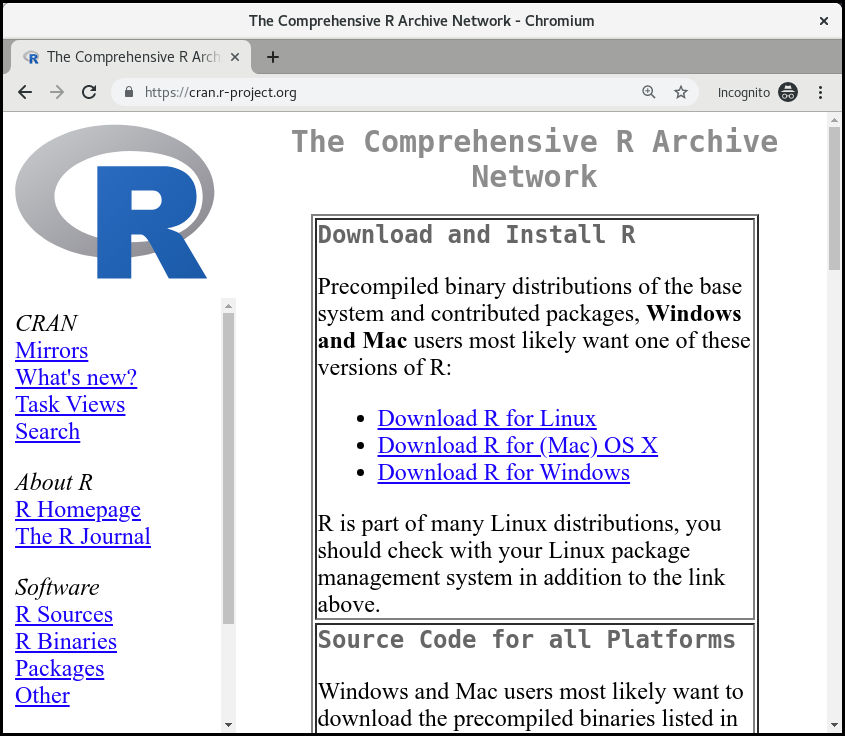The image size is (845, 736).
Task: Open a new tab with plus button
Action: point(273,57)
